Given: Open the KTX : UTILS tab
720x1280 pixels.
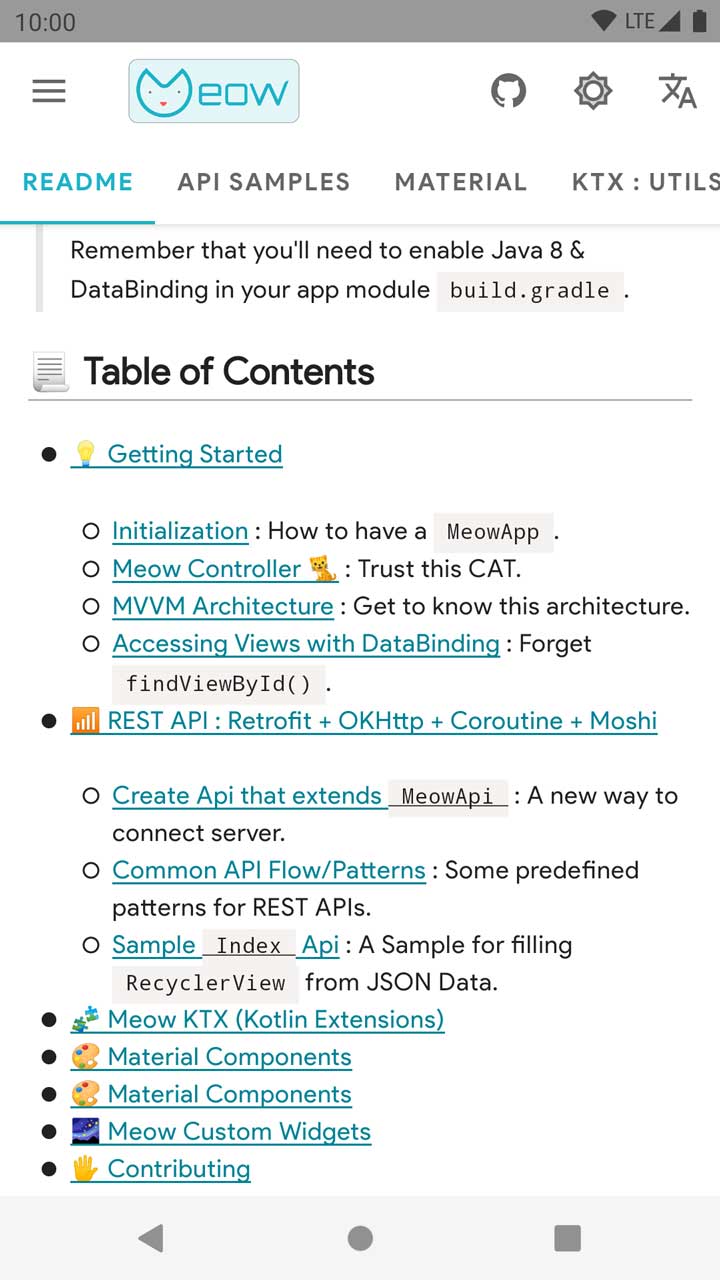Looking at the screenshot, I should 645,182.
